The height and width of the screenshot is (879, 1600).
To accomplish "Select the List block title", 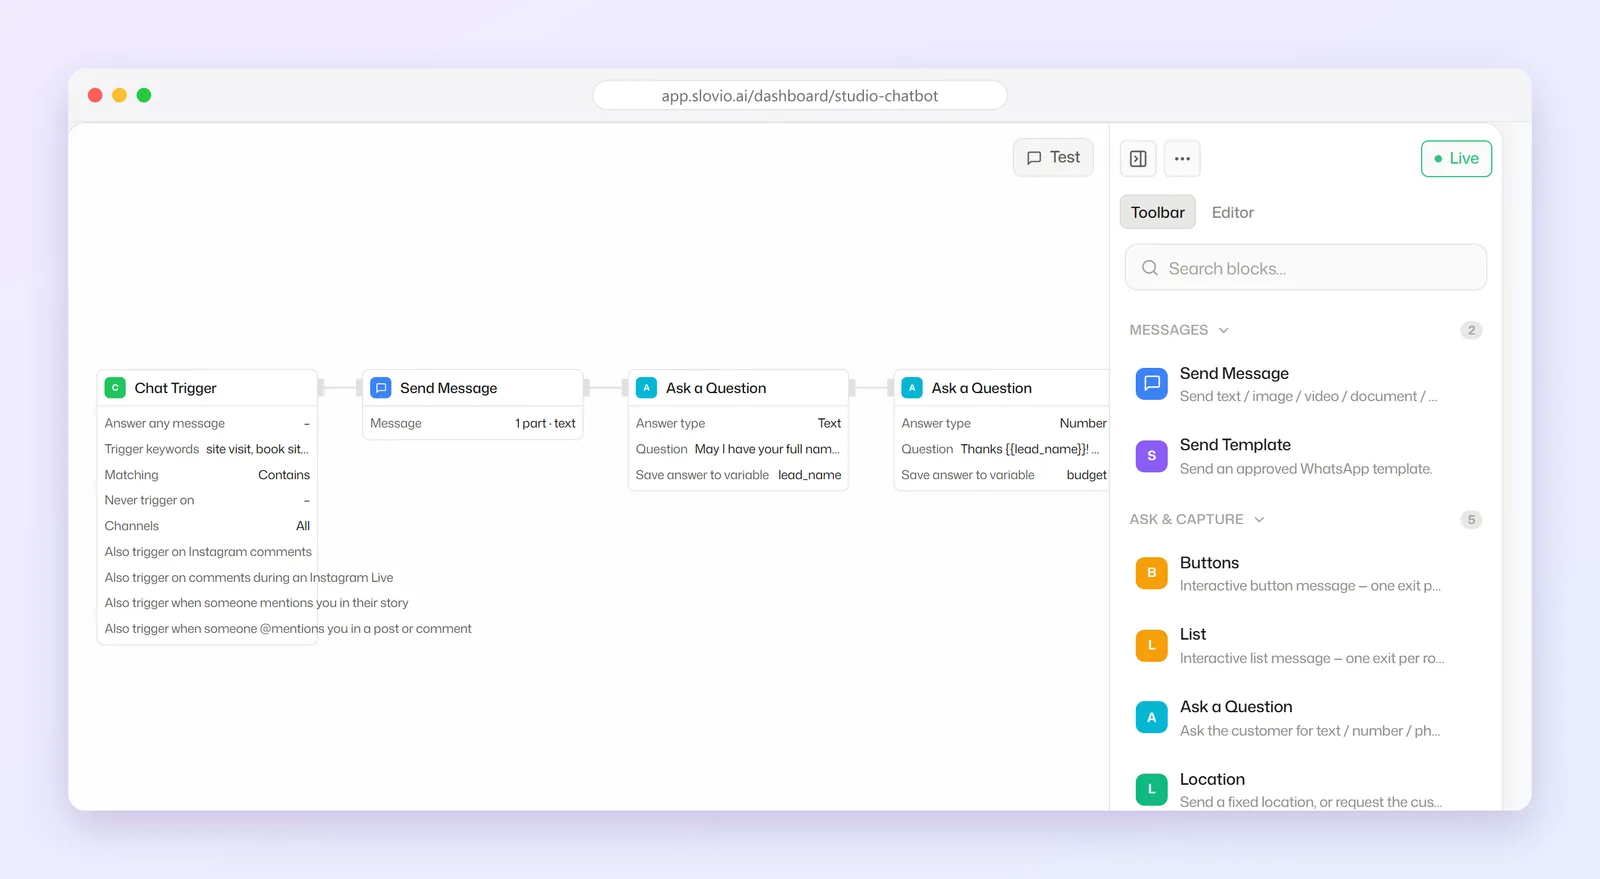I will point(1193,634).
